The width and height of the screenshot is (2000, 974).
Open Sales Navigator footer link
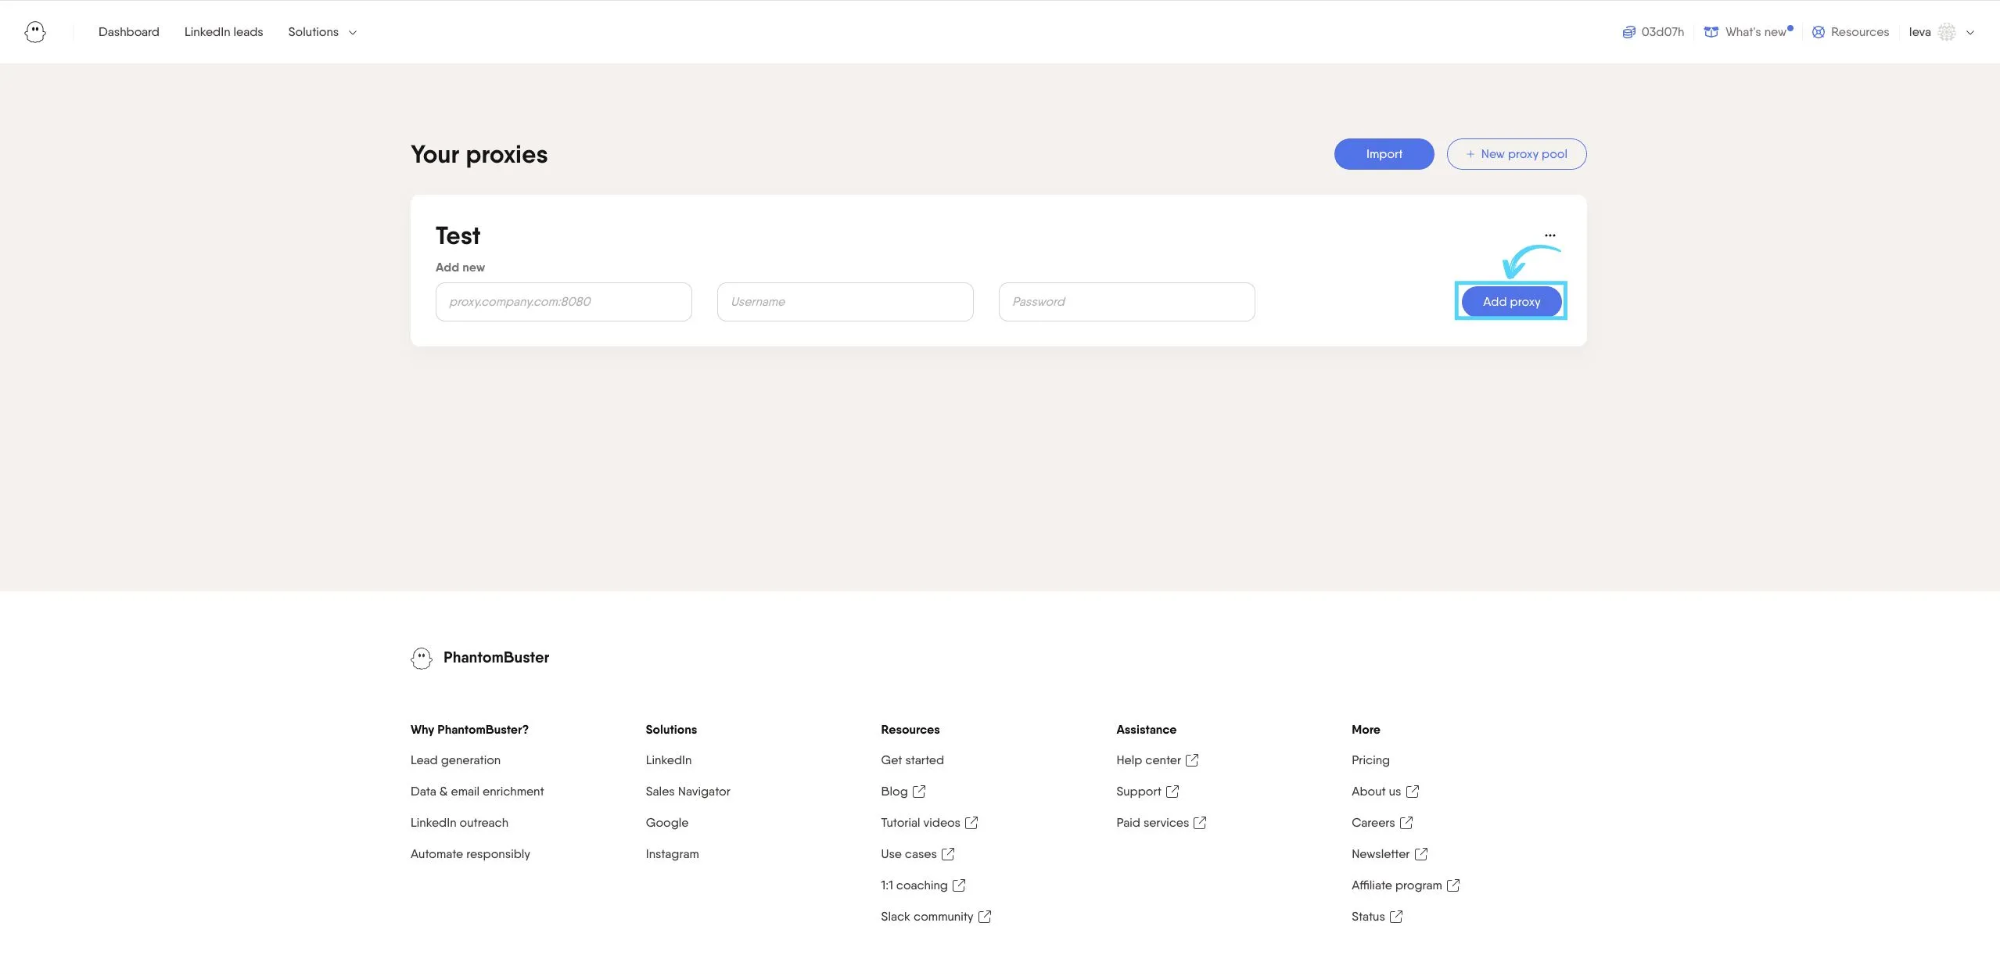(688, 792)
